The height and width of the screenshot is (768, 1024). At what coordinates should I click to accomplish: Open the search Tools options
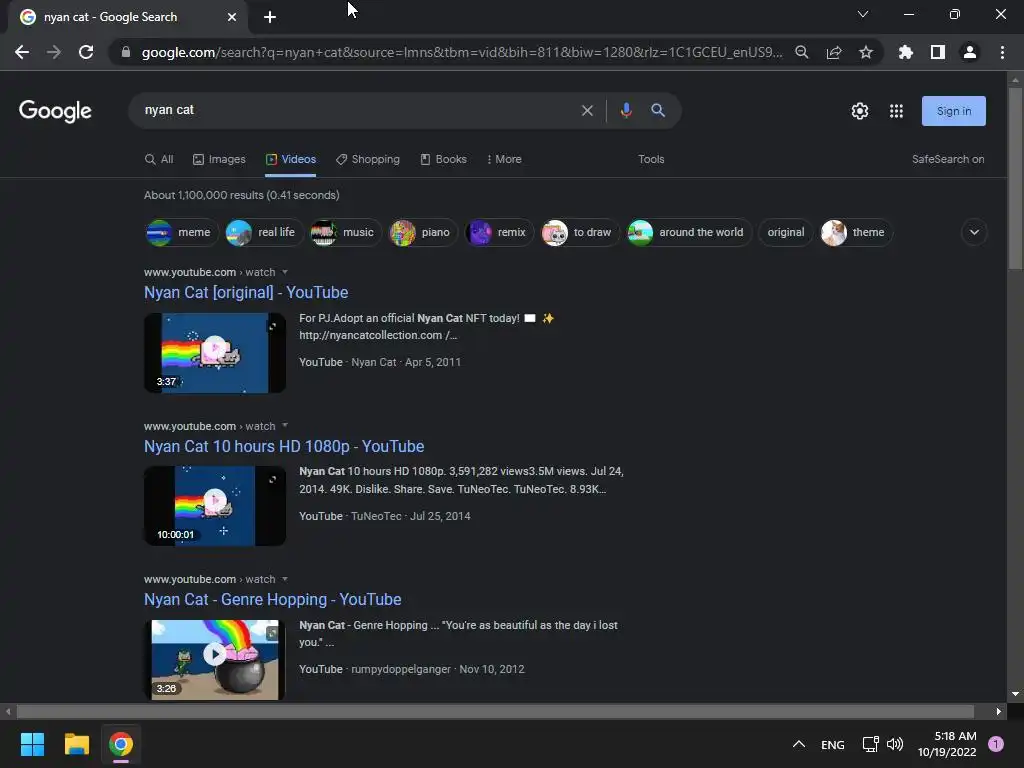point(651,159)
